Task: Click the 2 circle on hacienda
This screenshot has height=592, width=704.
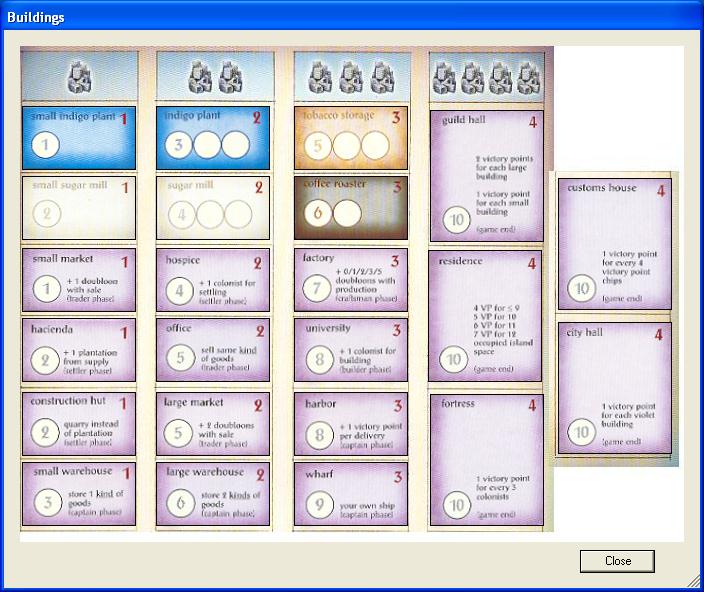Action: (45, 360)
